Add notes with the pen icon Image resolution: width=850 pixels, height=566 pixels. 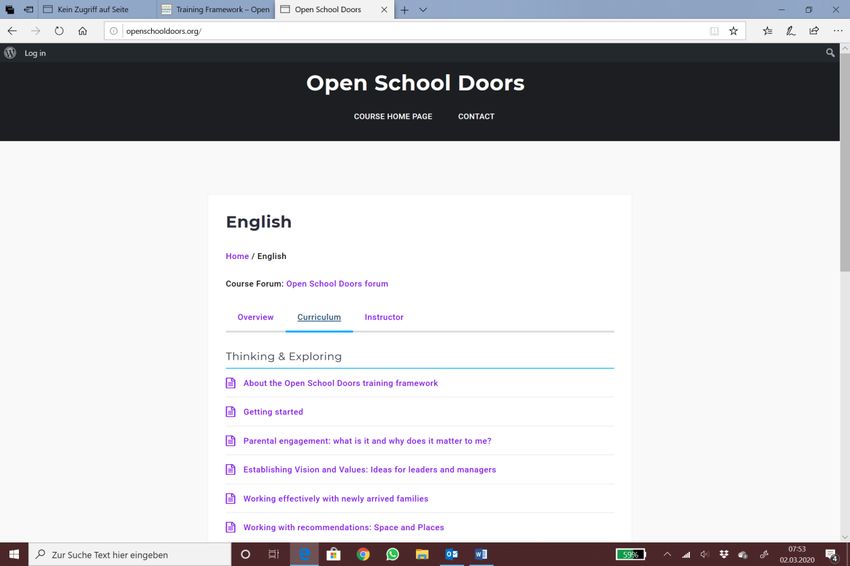click(791, 31)
